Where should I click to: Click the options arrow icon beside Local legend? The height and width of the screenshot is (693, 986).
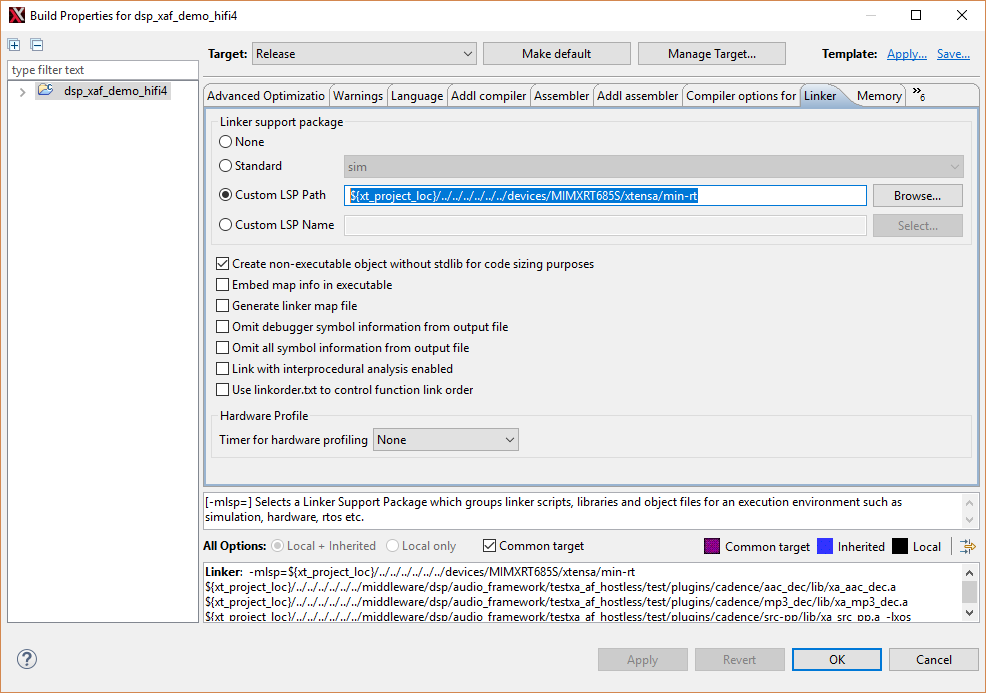967,546
